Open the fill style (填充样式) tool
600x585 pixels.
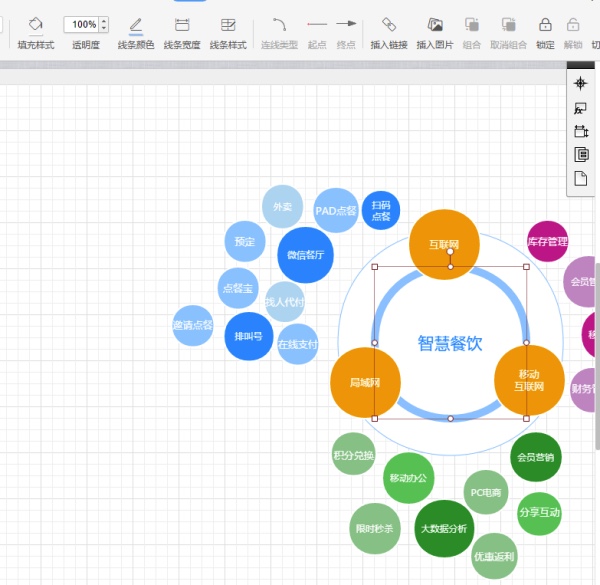(x=36, y=24)
